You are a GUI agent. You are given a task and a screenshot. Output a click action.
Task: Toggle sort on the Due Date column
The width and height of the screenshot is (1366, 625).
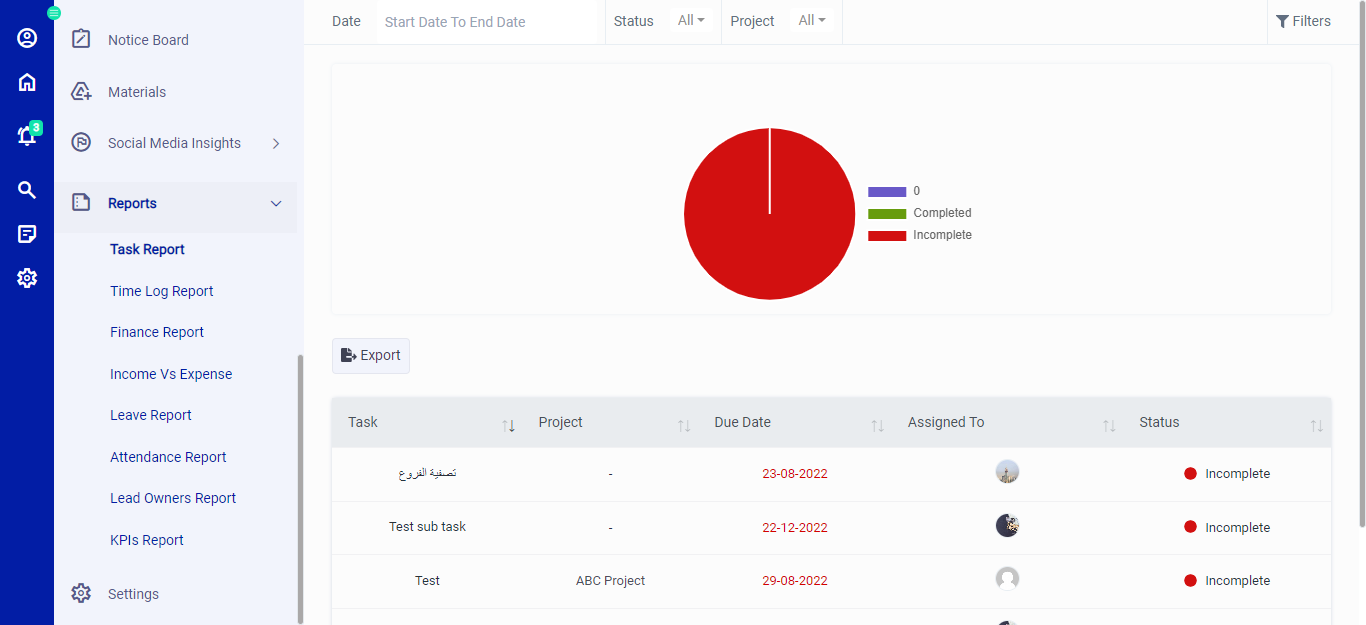click(x=878, y=424)
